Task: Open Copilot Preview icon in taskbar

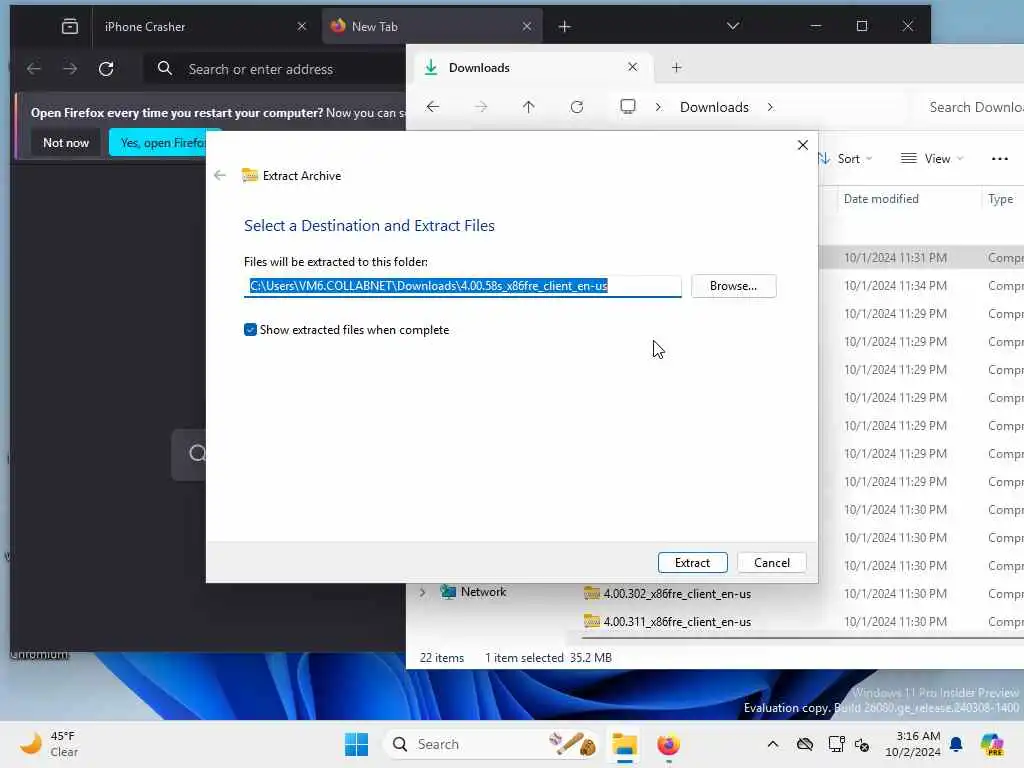Action: pos(991,744)
